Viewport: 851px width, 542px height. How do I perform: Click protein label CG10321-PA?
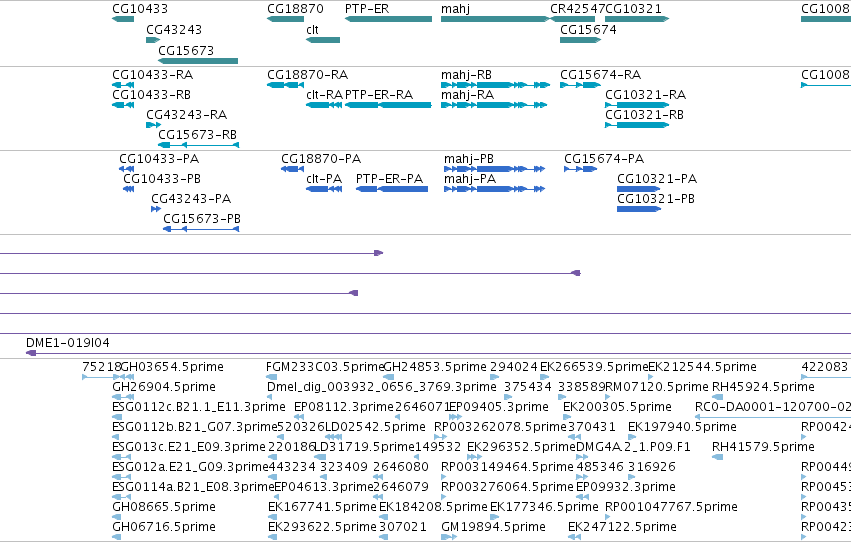(657, 179)
